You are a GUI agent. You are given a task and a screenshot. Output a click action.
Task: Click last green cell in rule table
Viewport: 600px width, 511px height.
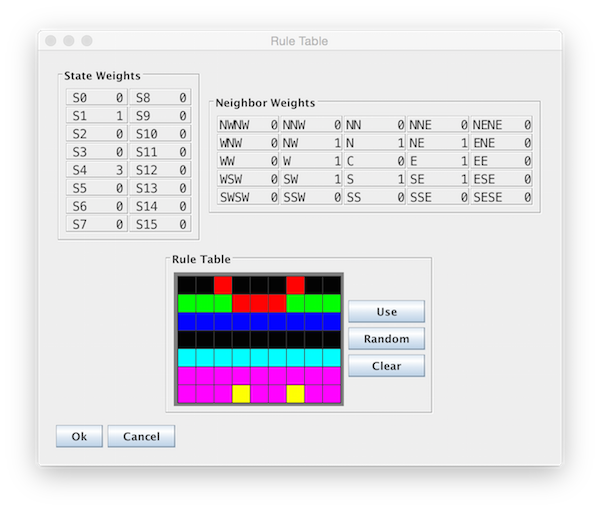coord(332,303)
